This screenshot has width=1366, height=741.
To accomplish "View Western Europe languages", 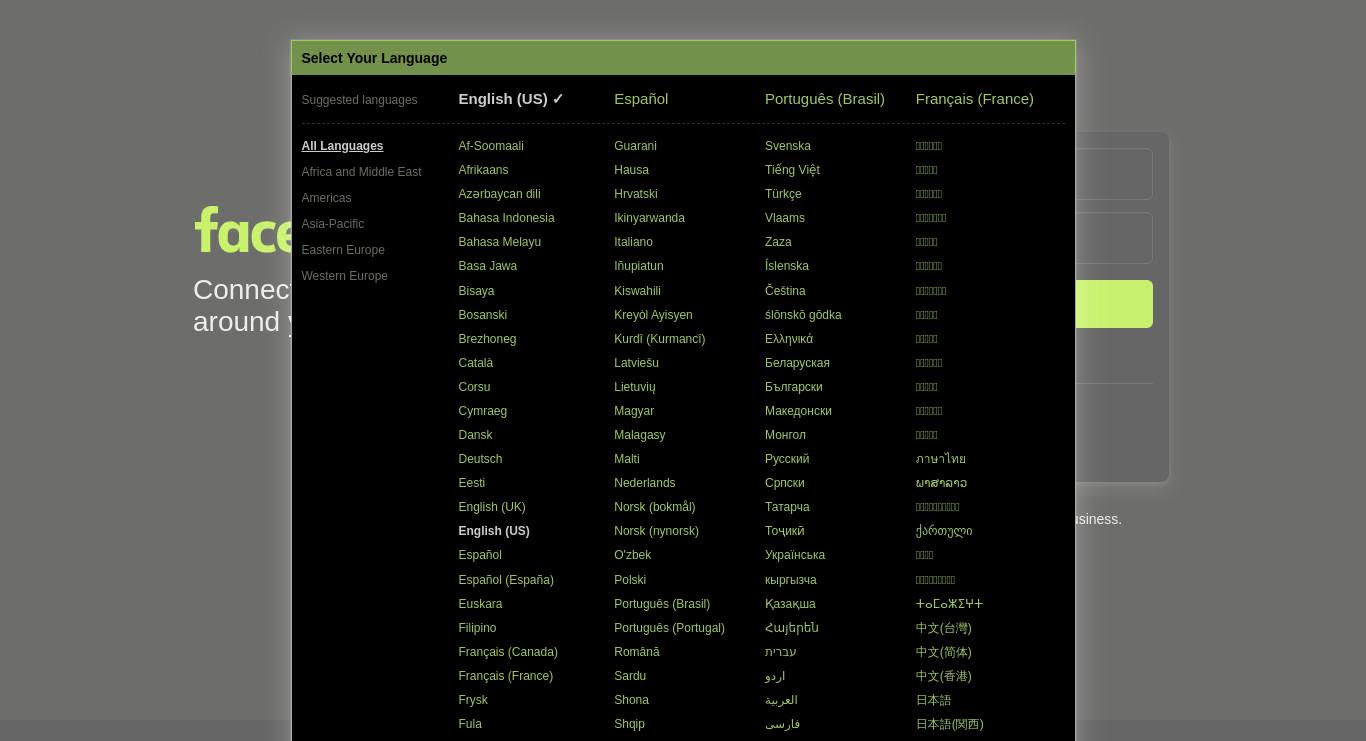I will pos(344,276).
